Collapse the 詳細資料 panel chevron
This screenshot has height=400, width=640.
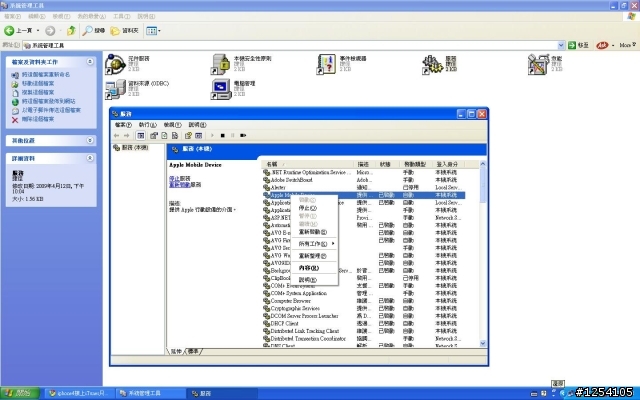pyautogui.click(x=90, y=158)
